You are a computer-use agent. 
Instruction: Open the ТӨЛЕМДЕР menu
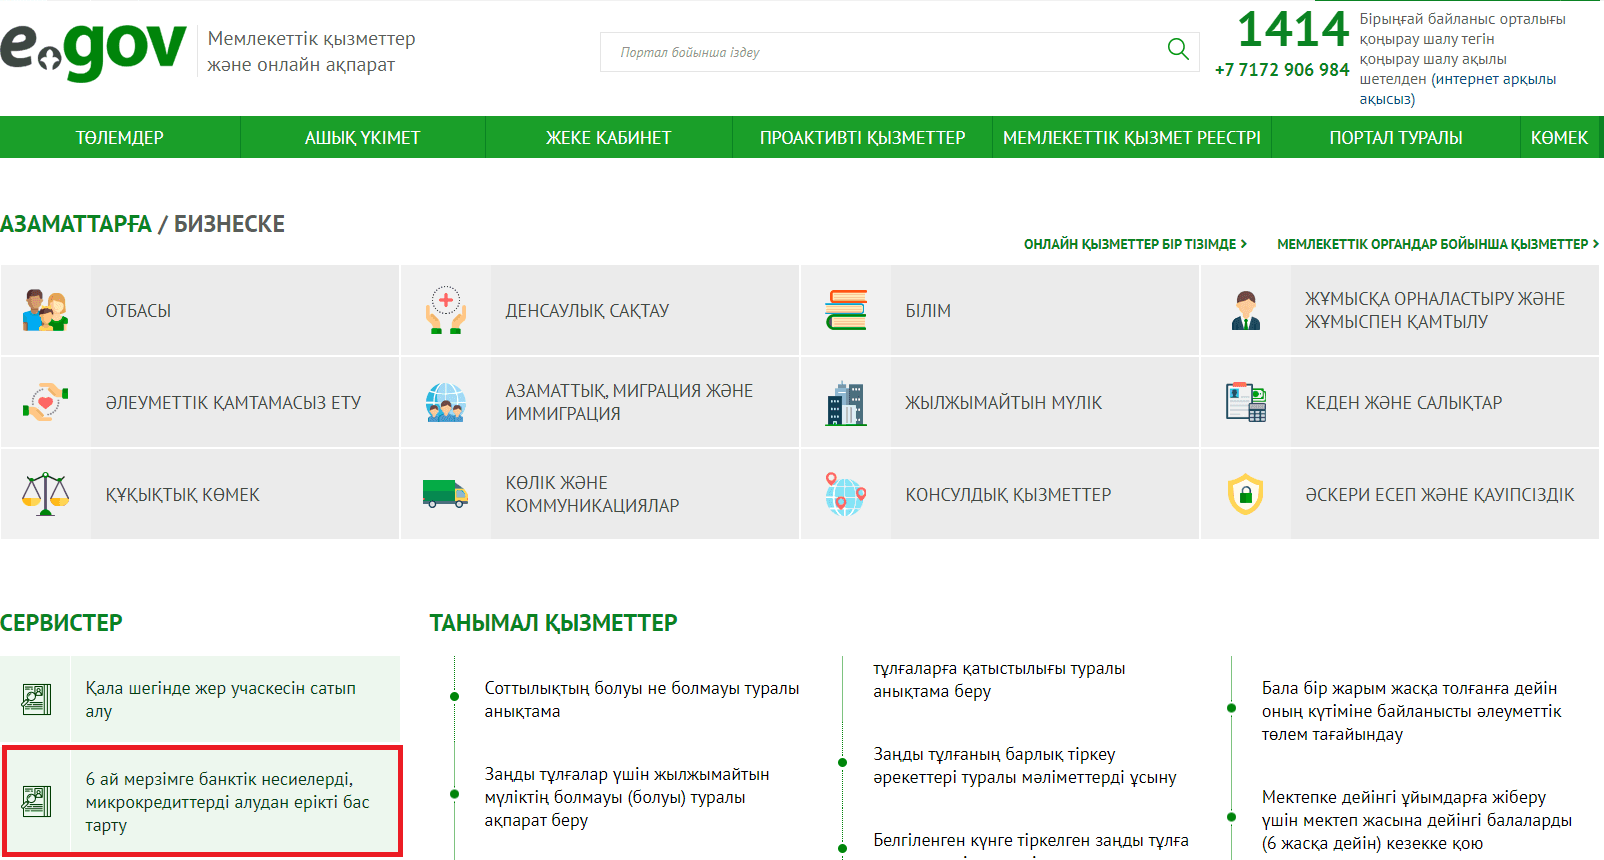click(x=120, y=138)
